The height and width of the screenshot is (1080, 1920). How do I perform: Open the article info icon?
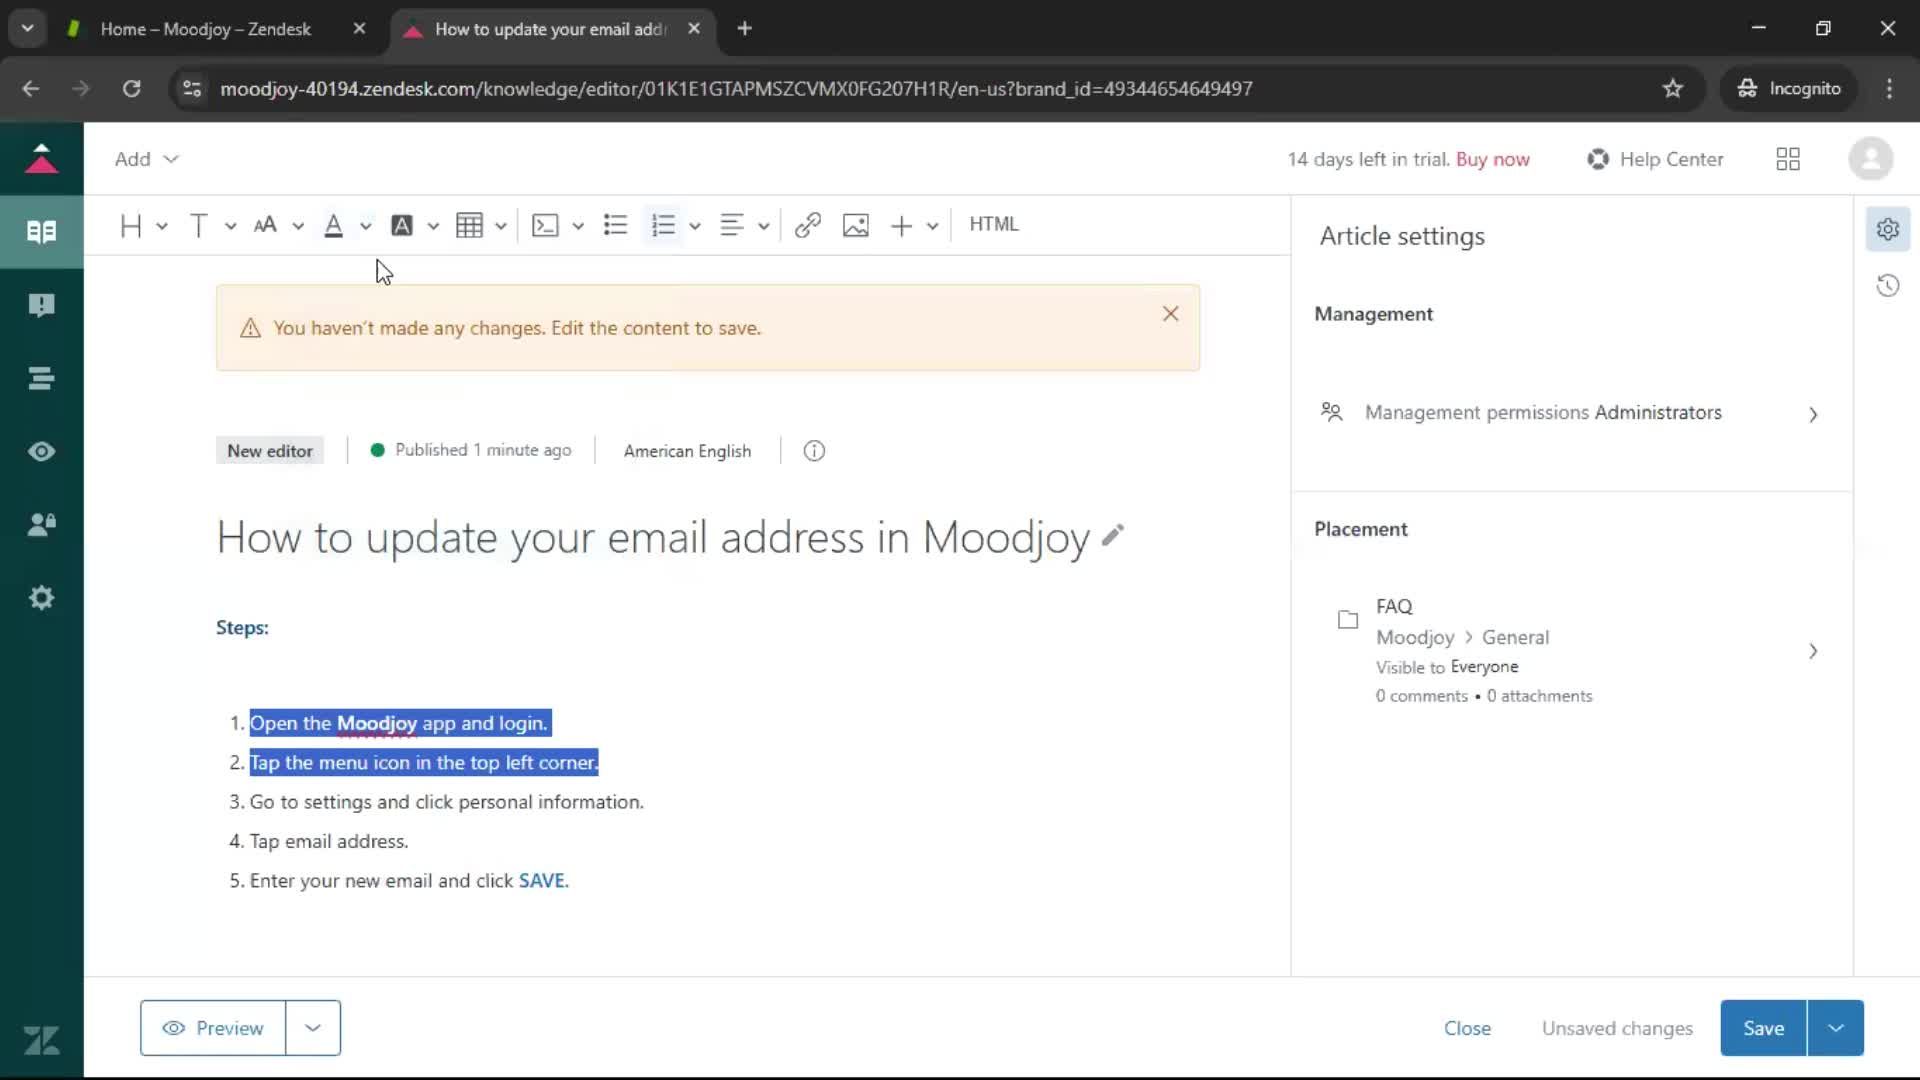click(815, 451)
